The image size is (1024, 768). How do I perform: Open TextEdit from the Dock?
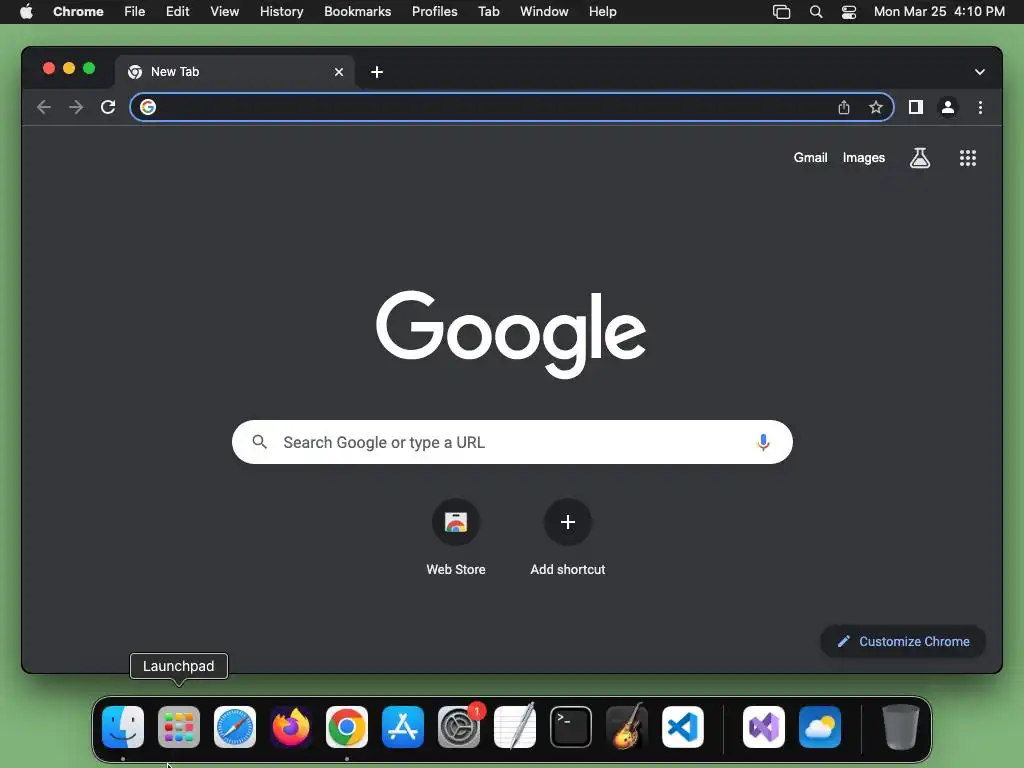click(515, 727)
